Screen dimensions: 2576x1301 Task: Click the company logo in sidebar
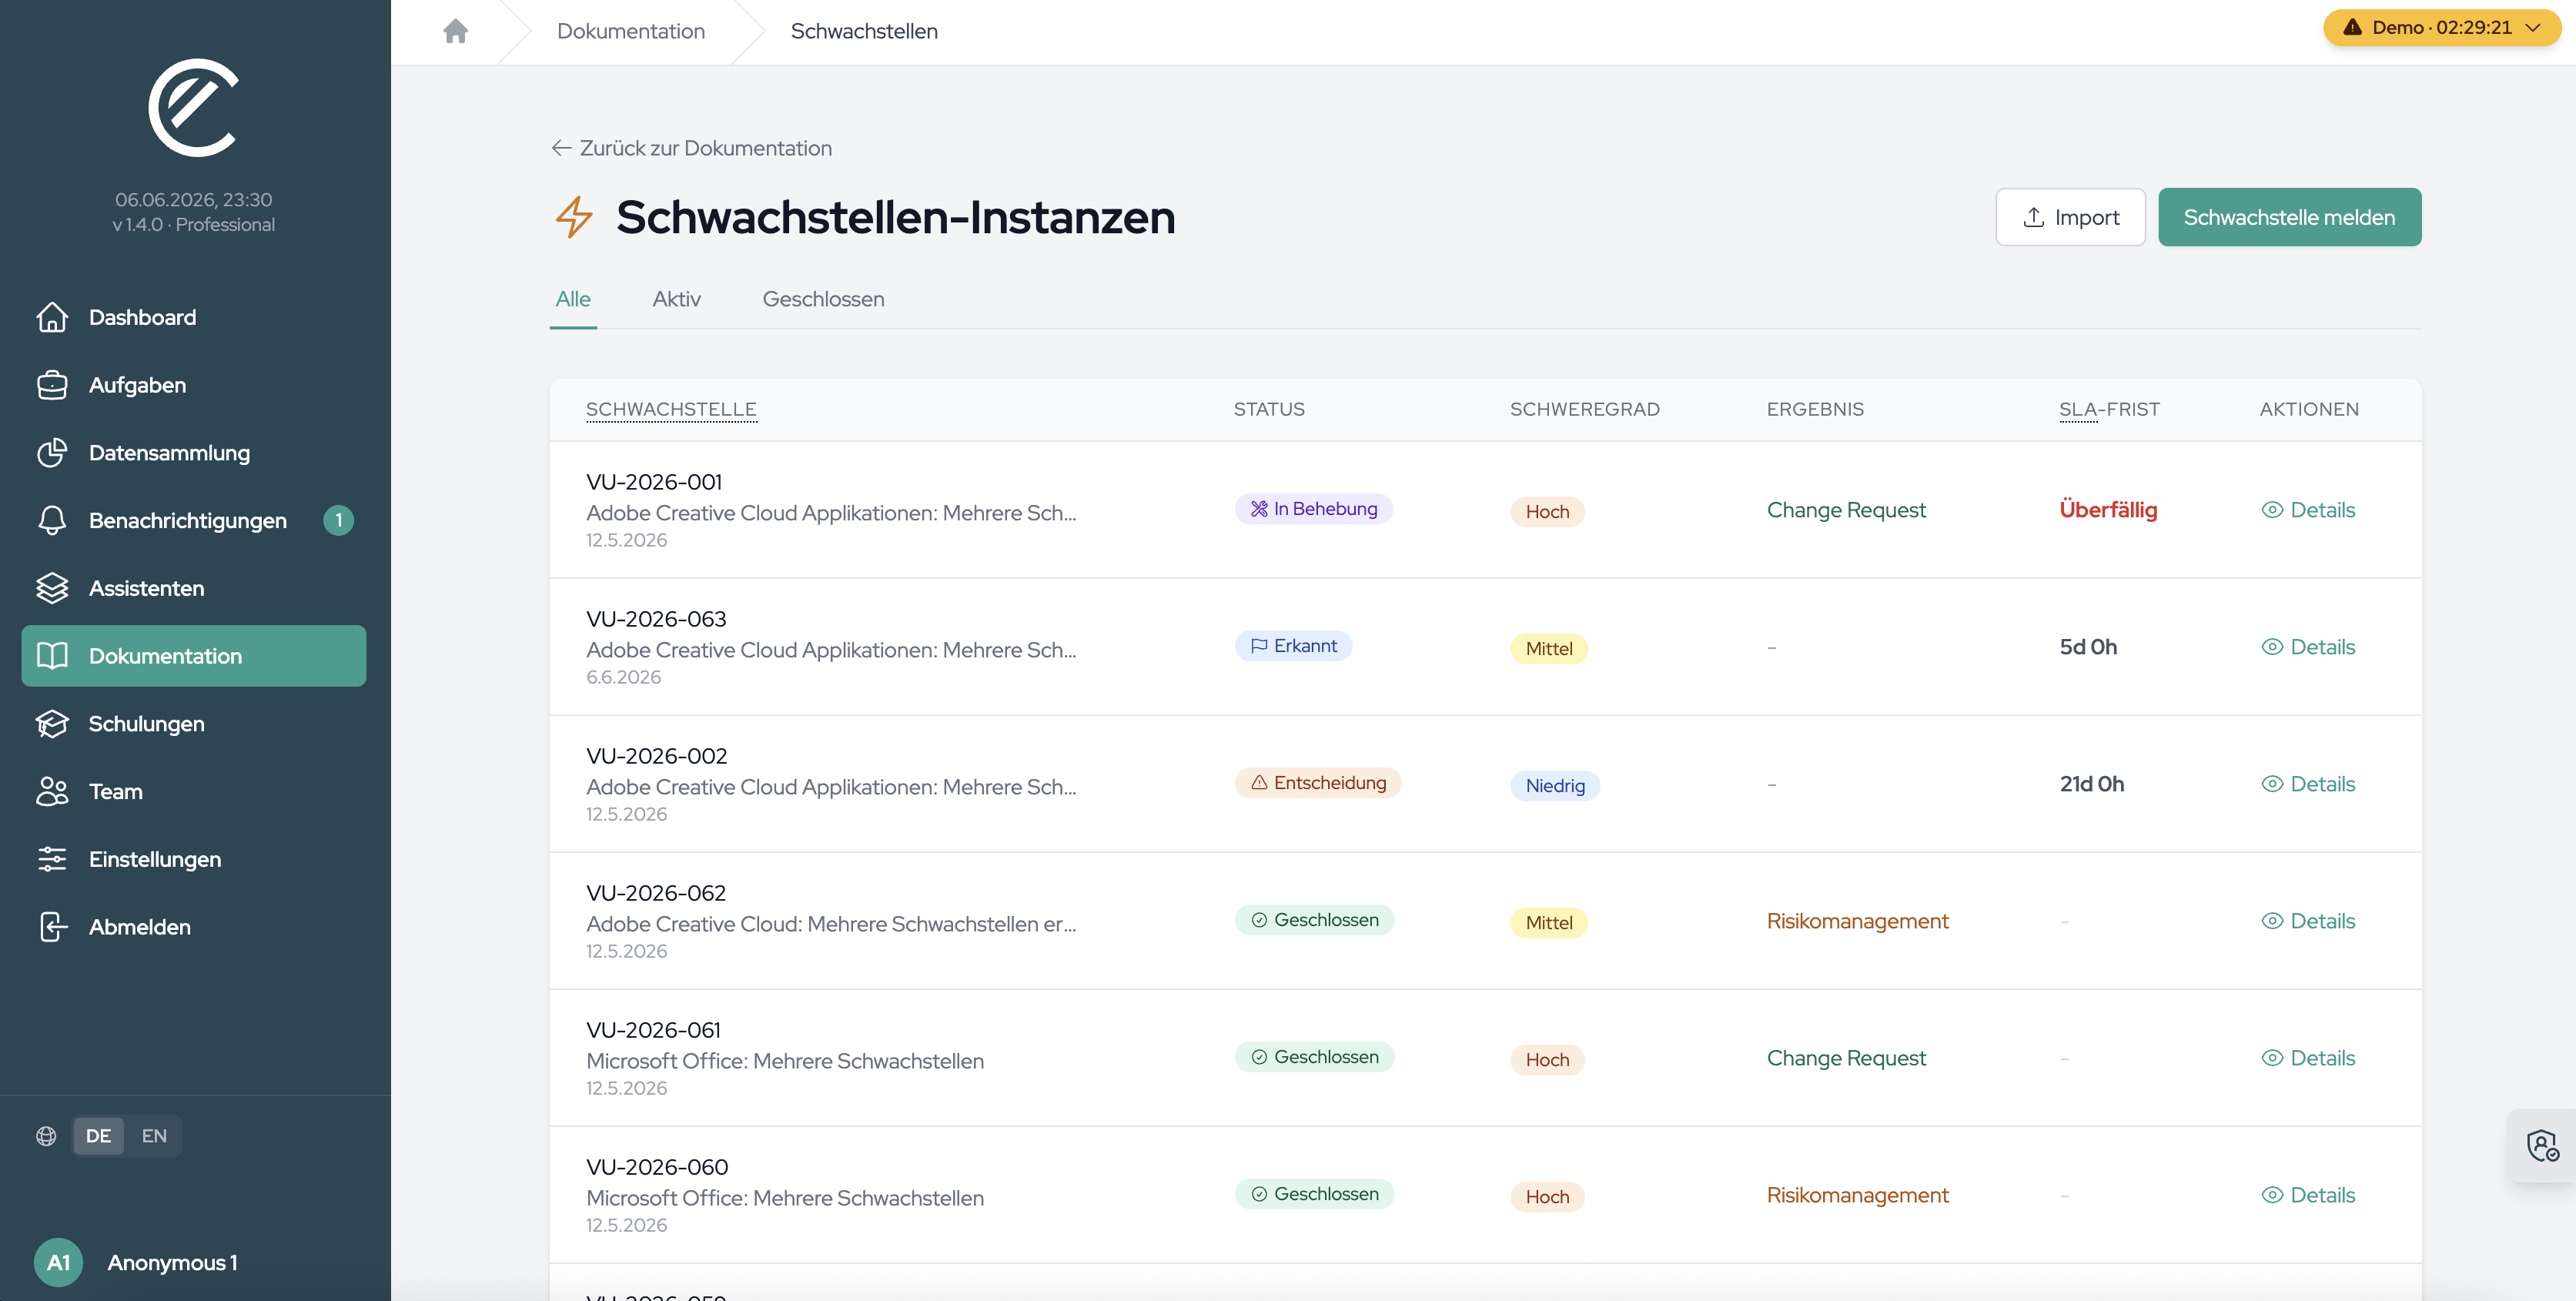pyautogui.click(x=194, y=107)
